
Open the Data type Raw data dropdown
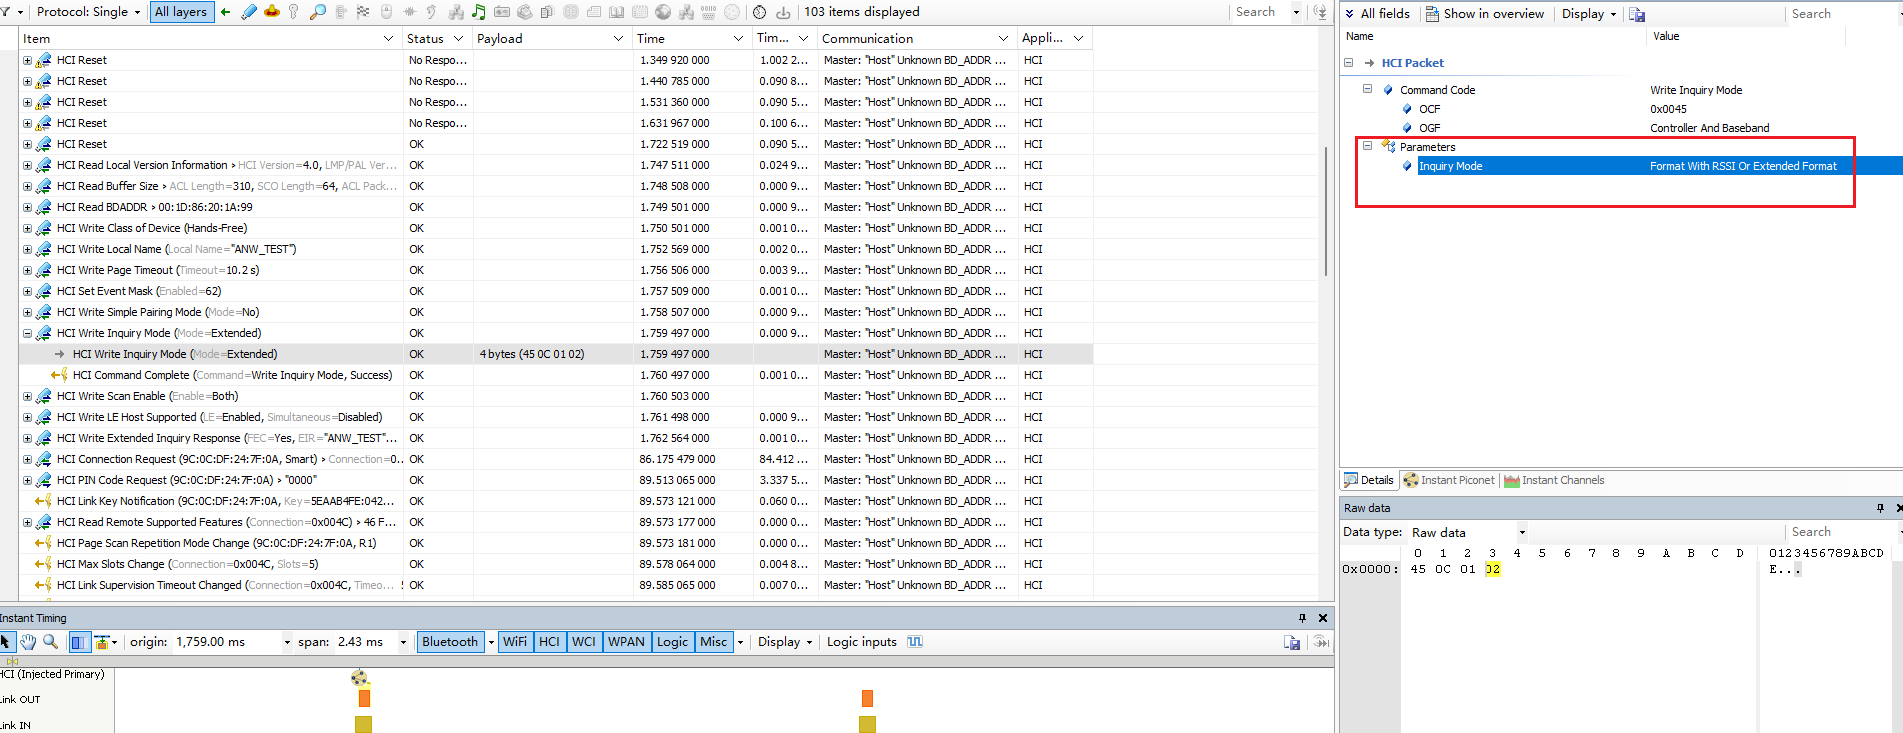(1522, 533)
